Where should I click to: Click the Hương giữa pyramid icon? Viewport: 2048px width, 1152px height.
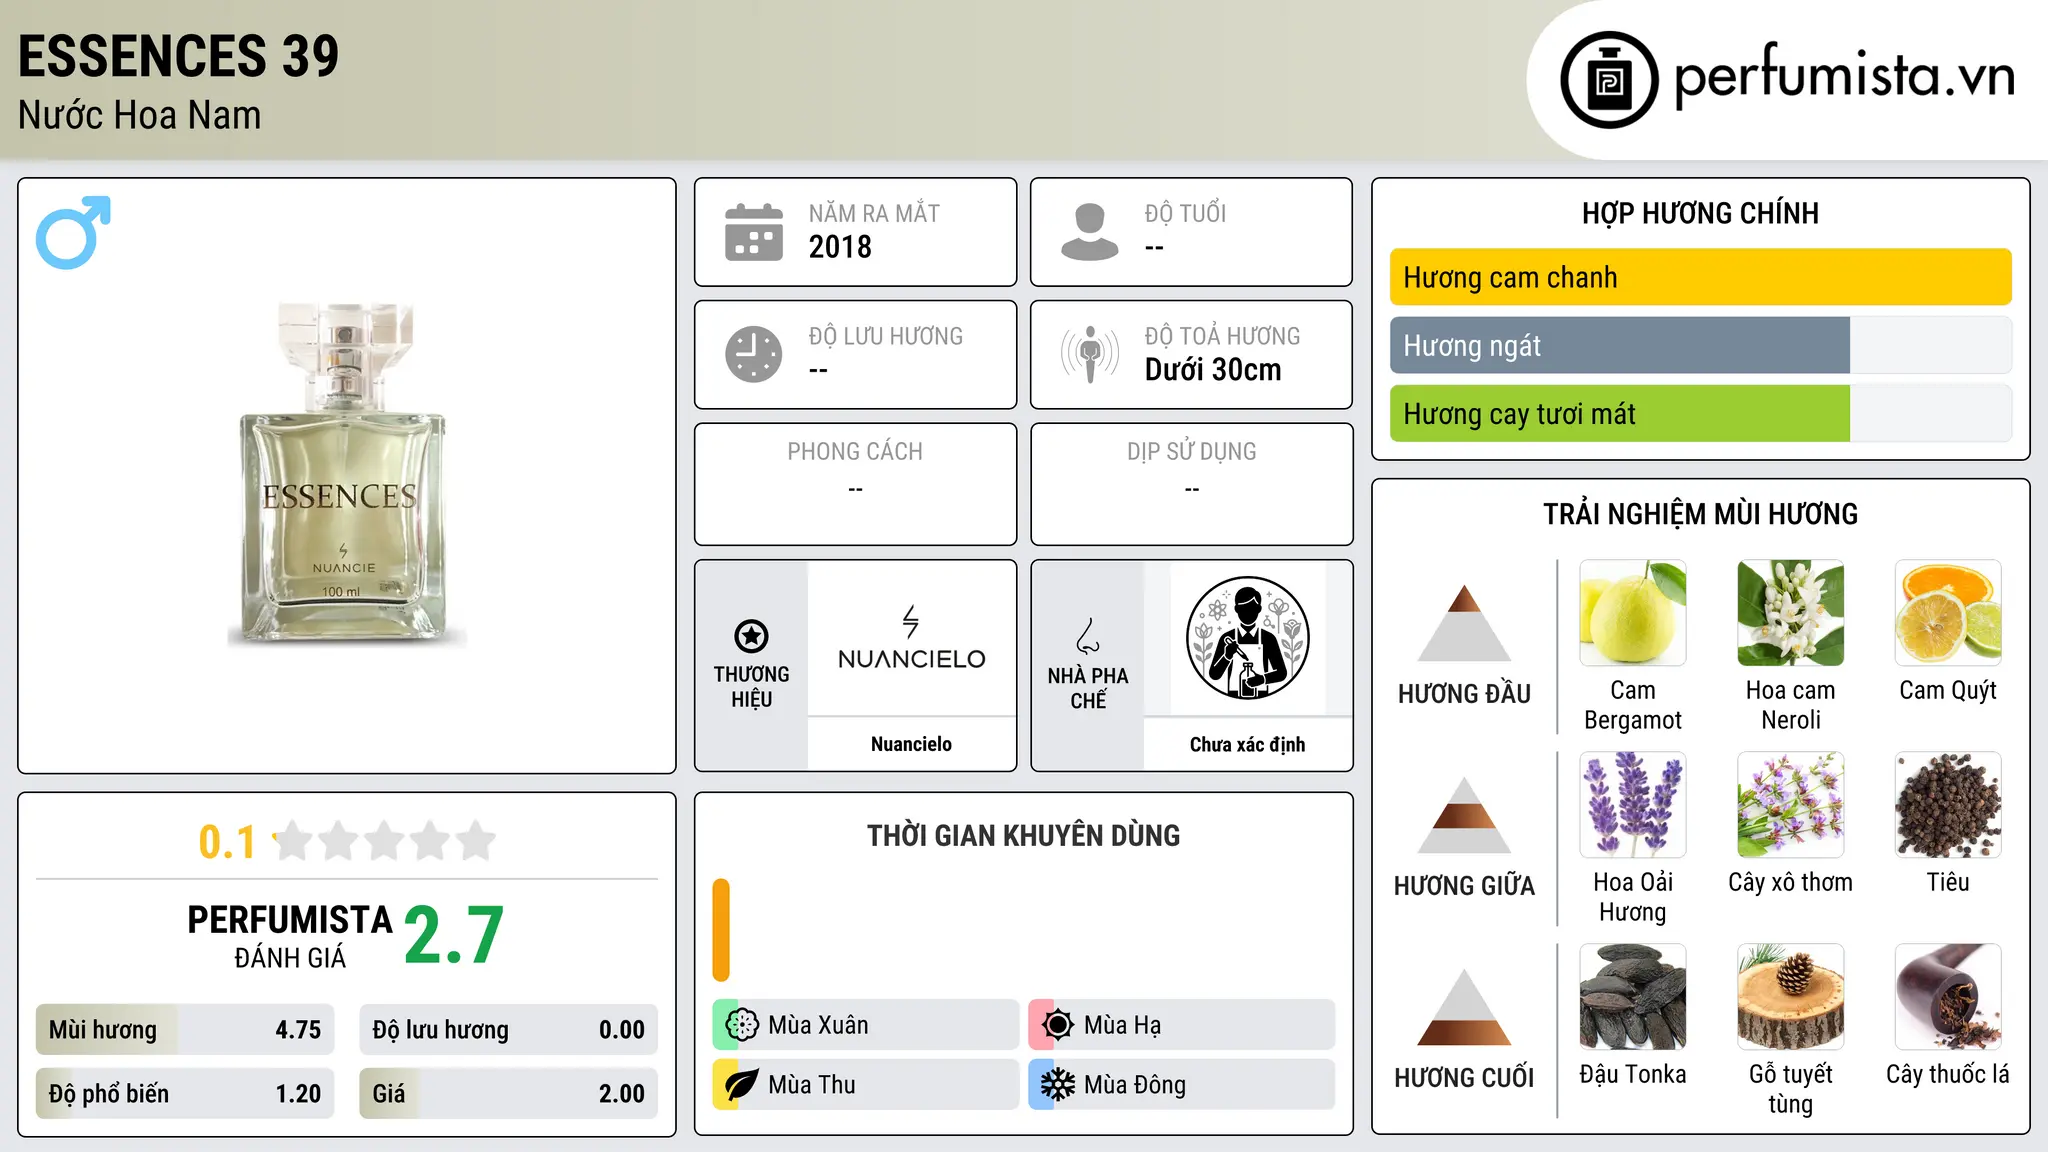click(1464, 815)
